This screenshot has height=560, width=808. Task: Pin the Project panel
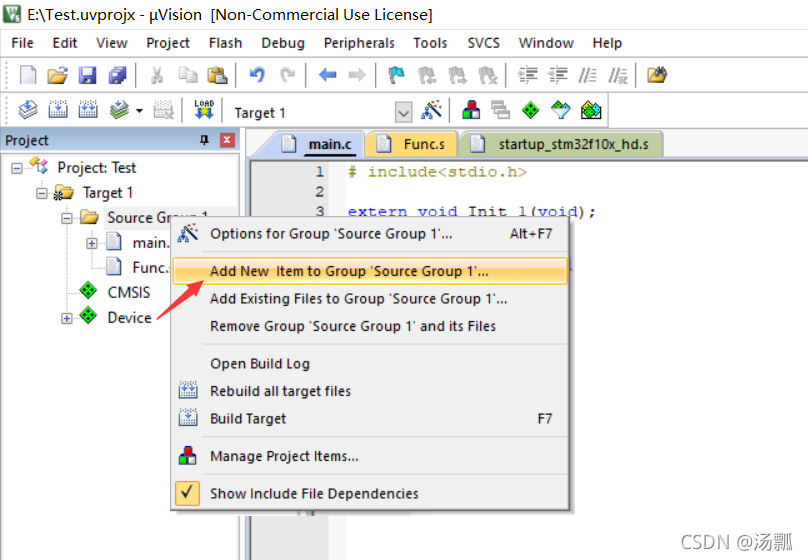[205, 140]
